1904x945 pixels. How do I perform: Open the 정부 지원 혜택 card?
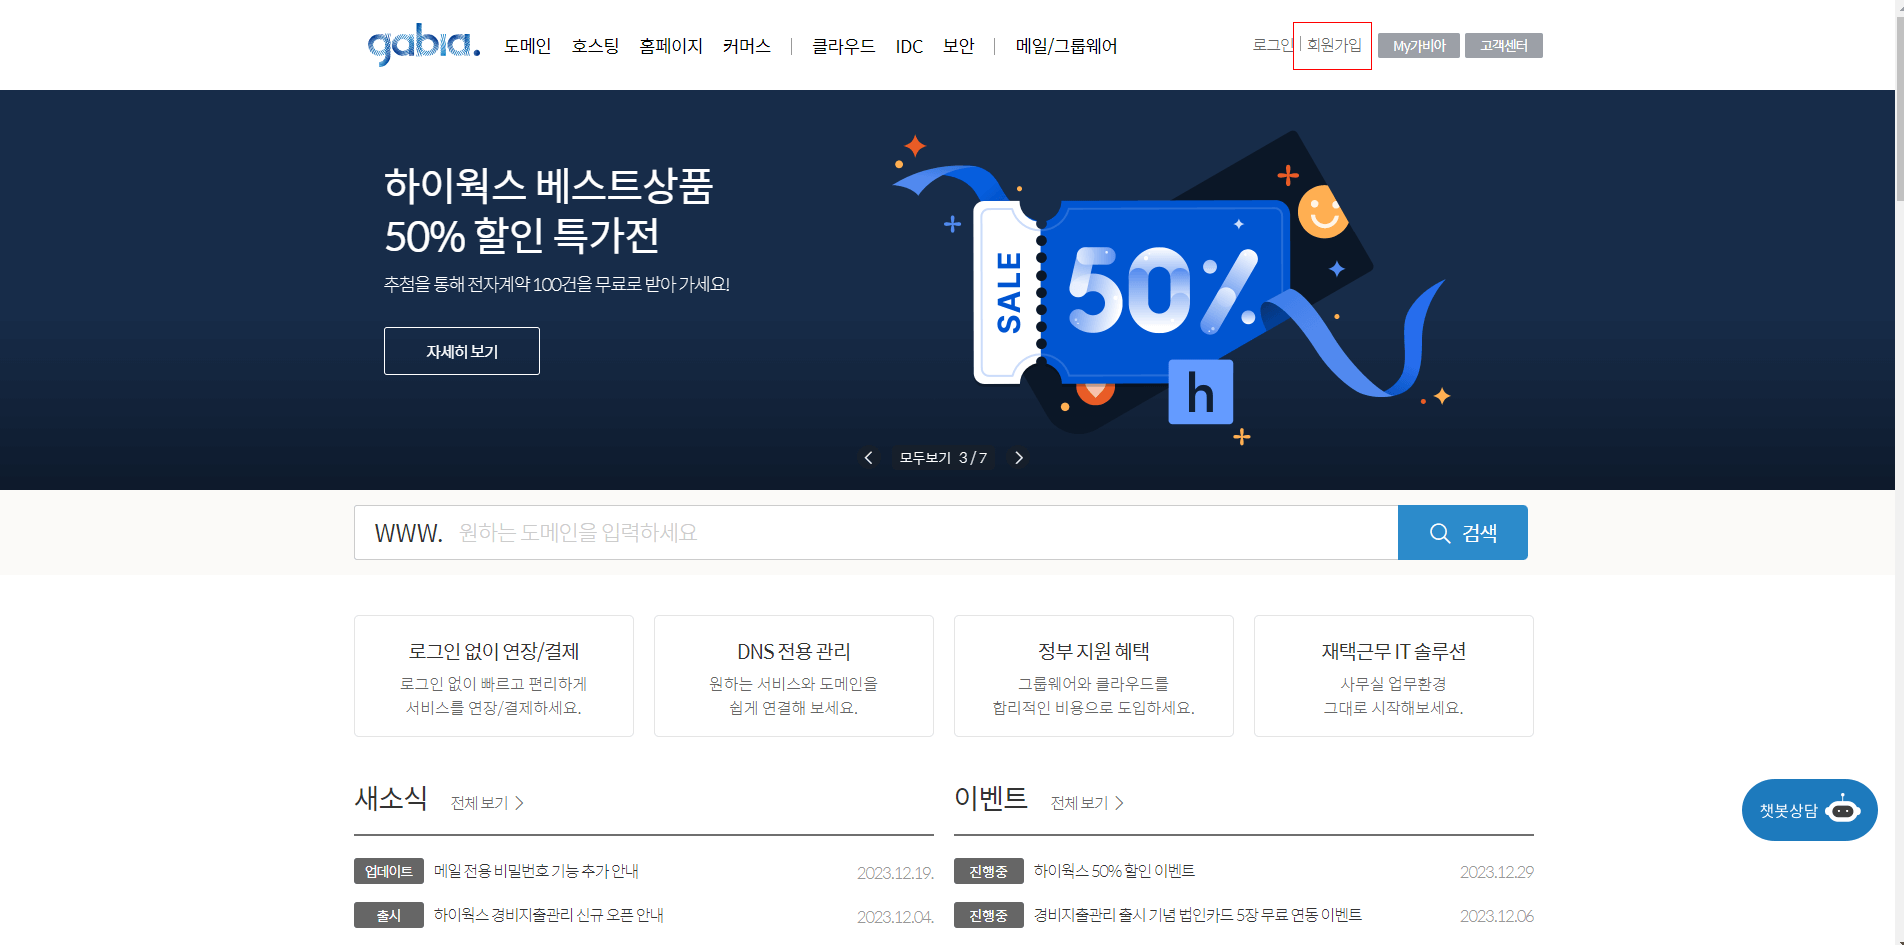(1093, 676)
